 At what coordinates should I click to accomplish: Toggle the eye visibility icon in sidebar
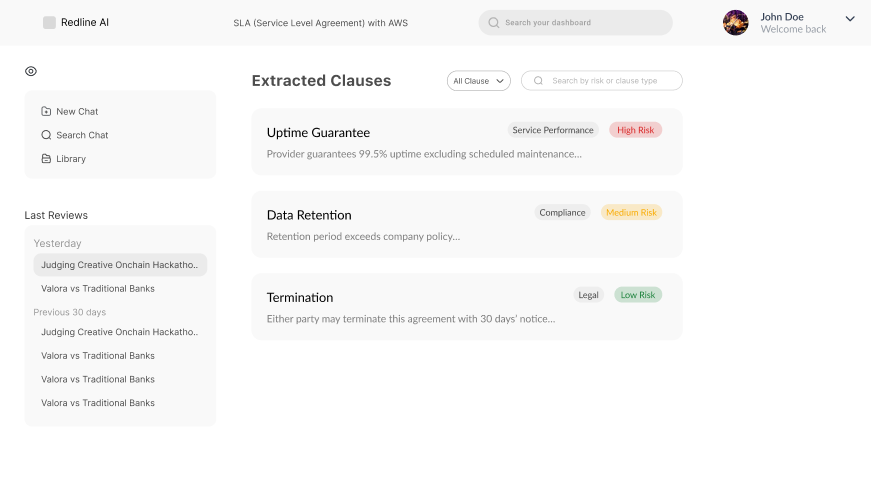[x=31, y=71]
